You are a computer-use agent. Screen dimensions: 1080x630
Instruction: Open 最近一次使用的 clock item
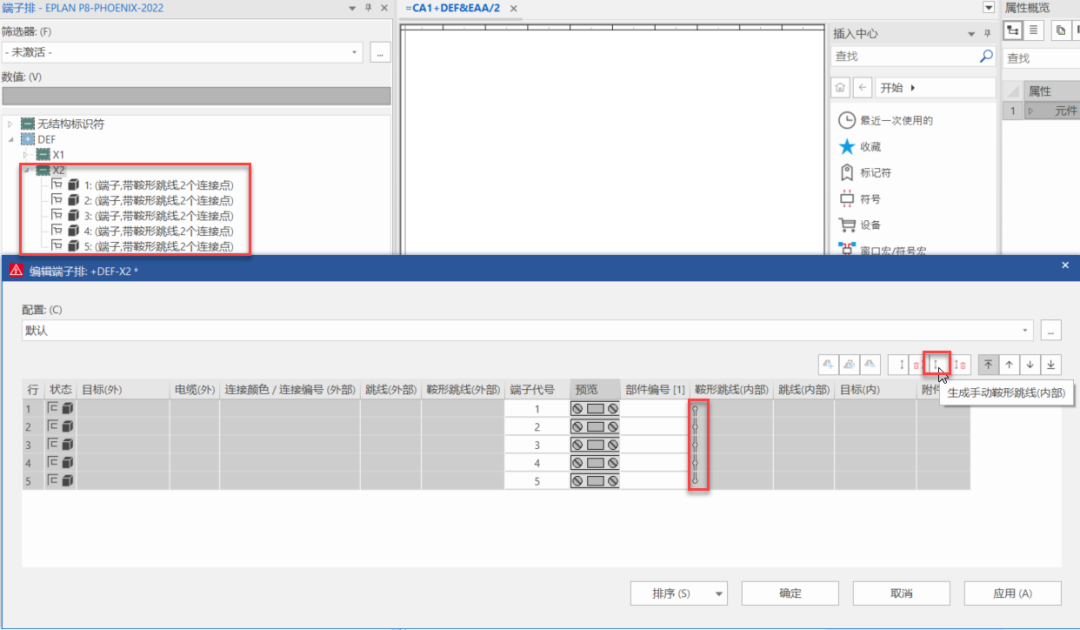click(847, 120)
